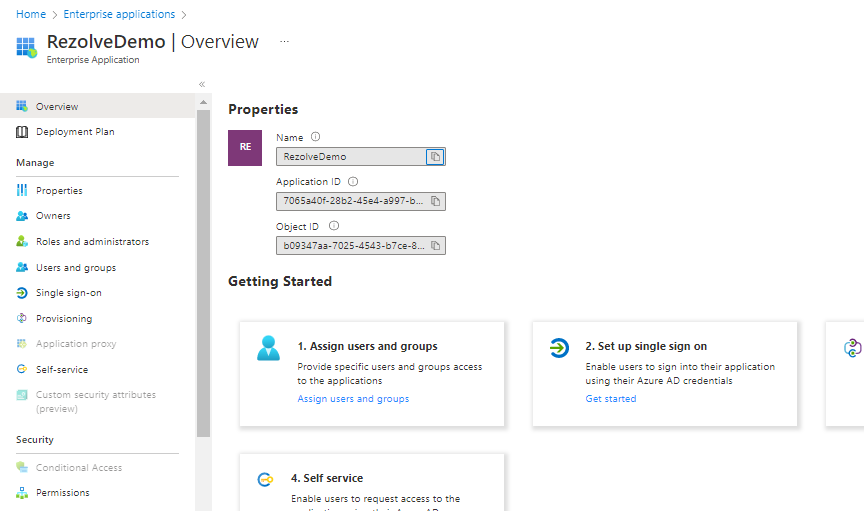Click the sidebar vertical scrollbar thumb

coord(203,273)
